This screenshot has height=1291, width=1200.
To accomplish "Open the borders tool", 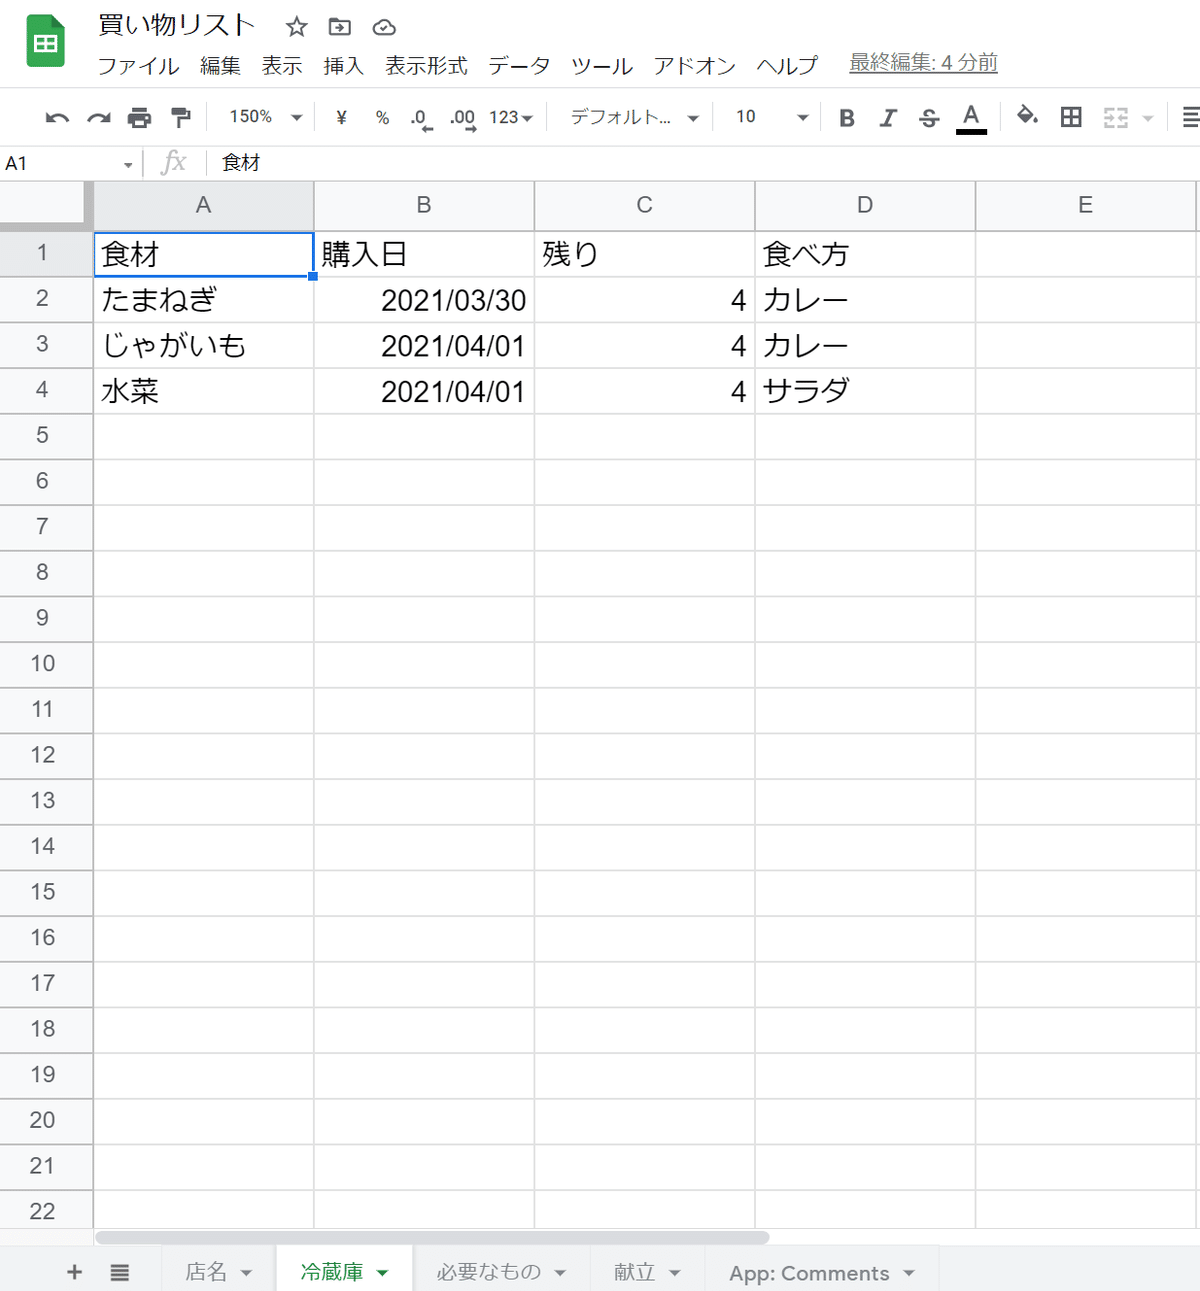I will (1071, 117).
